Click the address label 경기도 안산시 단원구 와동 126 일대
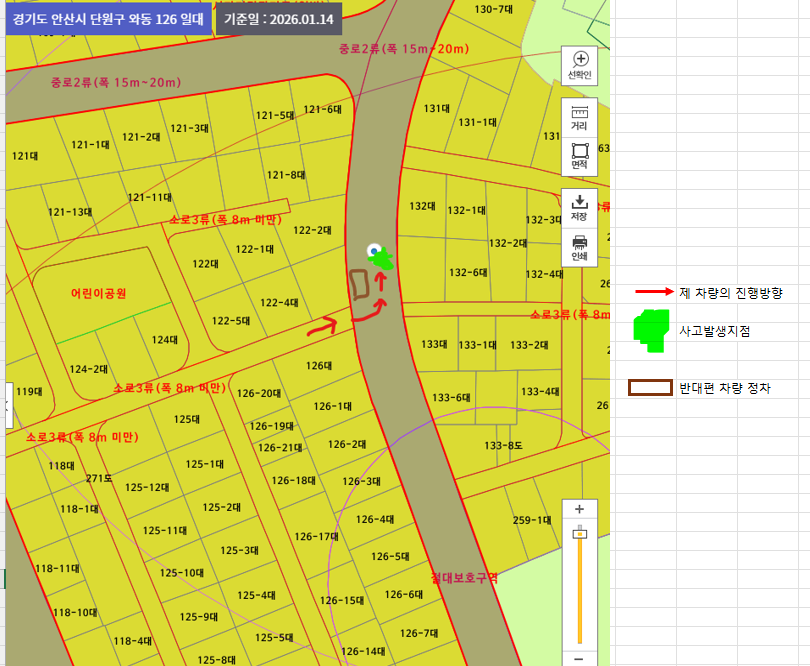Image resolution: width=810 pixels, height=666 pixels. pos(108,19)
